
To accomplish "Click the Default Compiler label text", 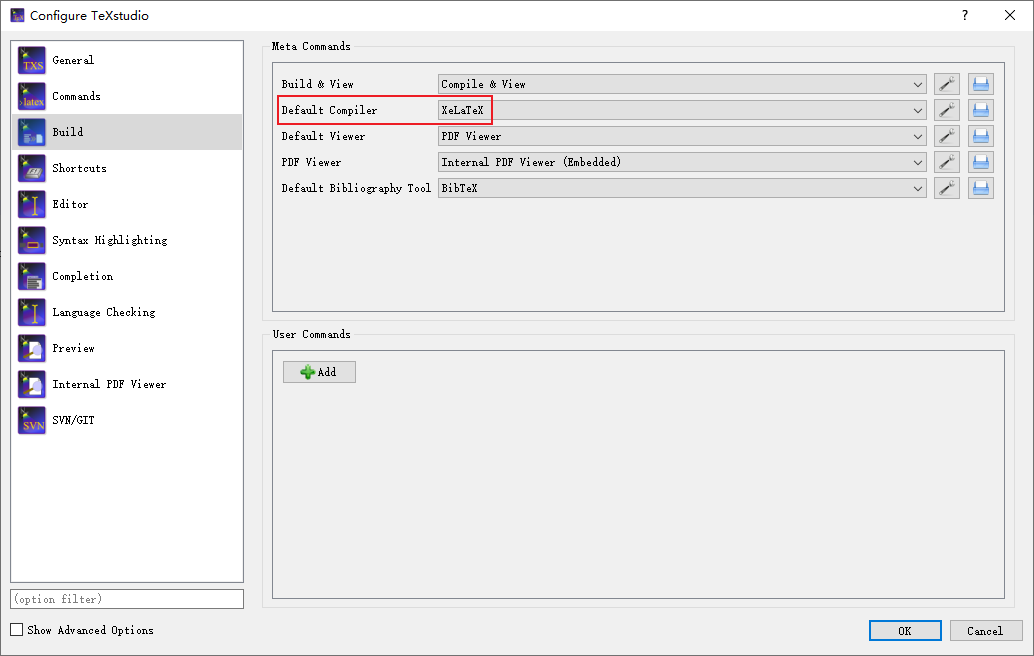I will click(329, 110).
